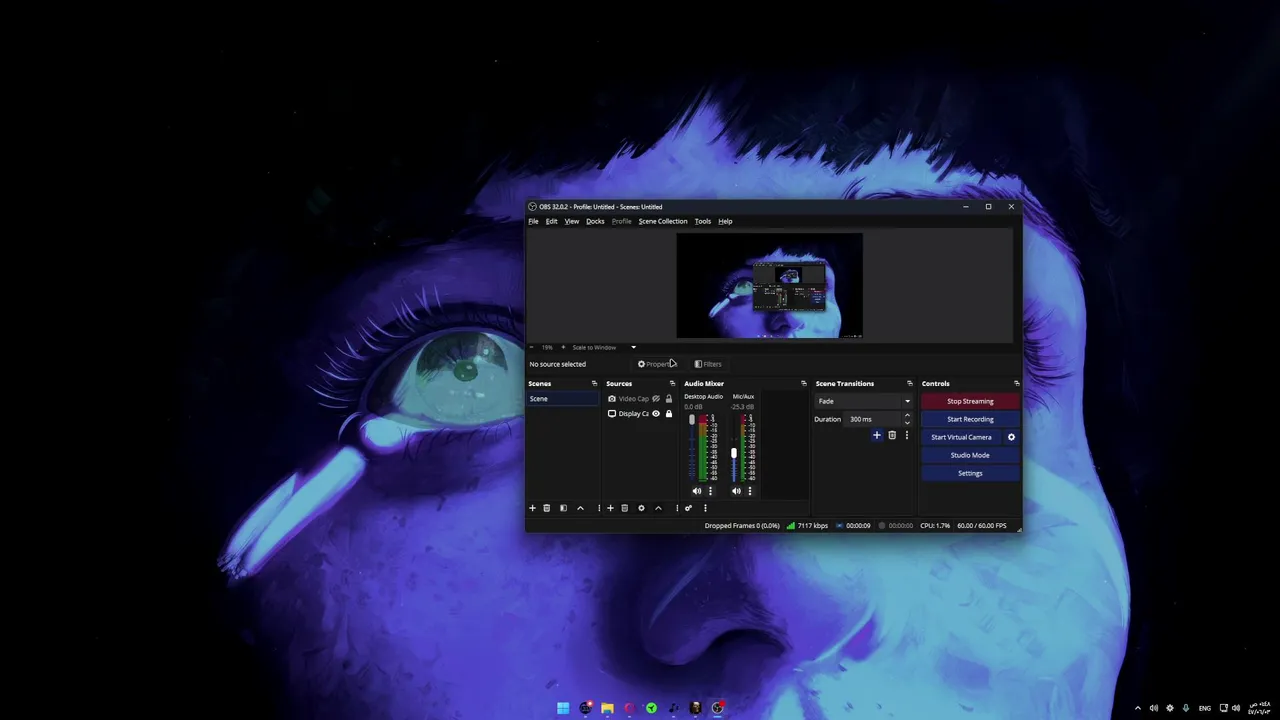The width and height of the screenshot is (1280, 720).
Task: Zoom out preview with minus icon
Action: 531,347
